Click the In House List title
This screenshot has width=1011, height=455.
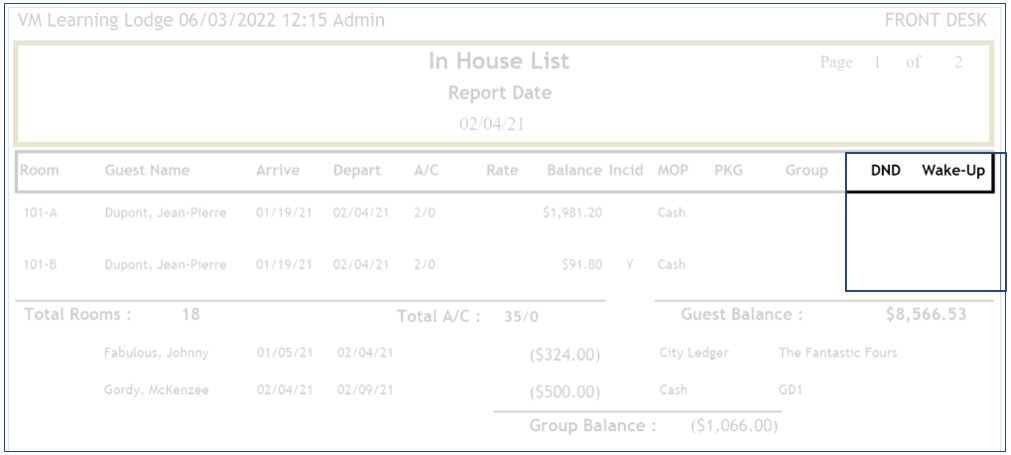(499, 61)
